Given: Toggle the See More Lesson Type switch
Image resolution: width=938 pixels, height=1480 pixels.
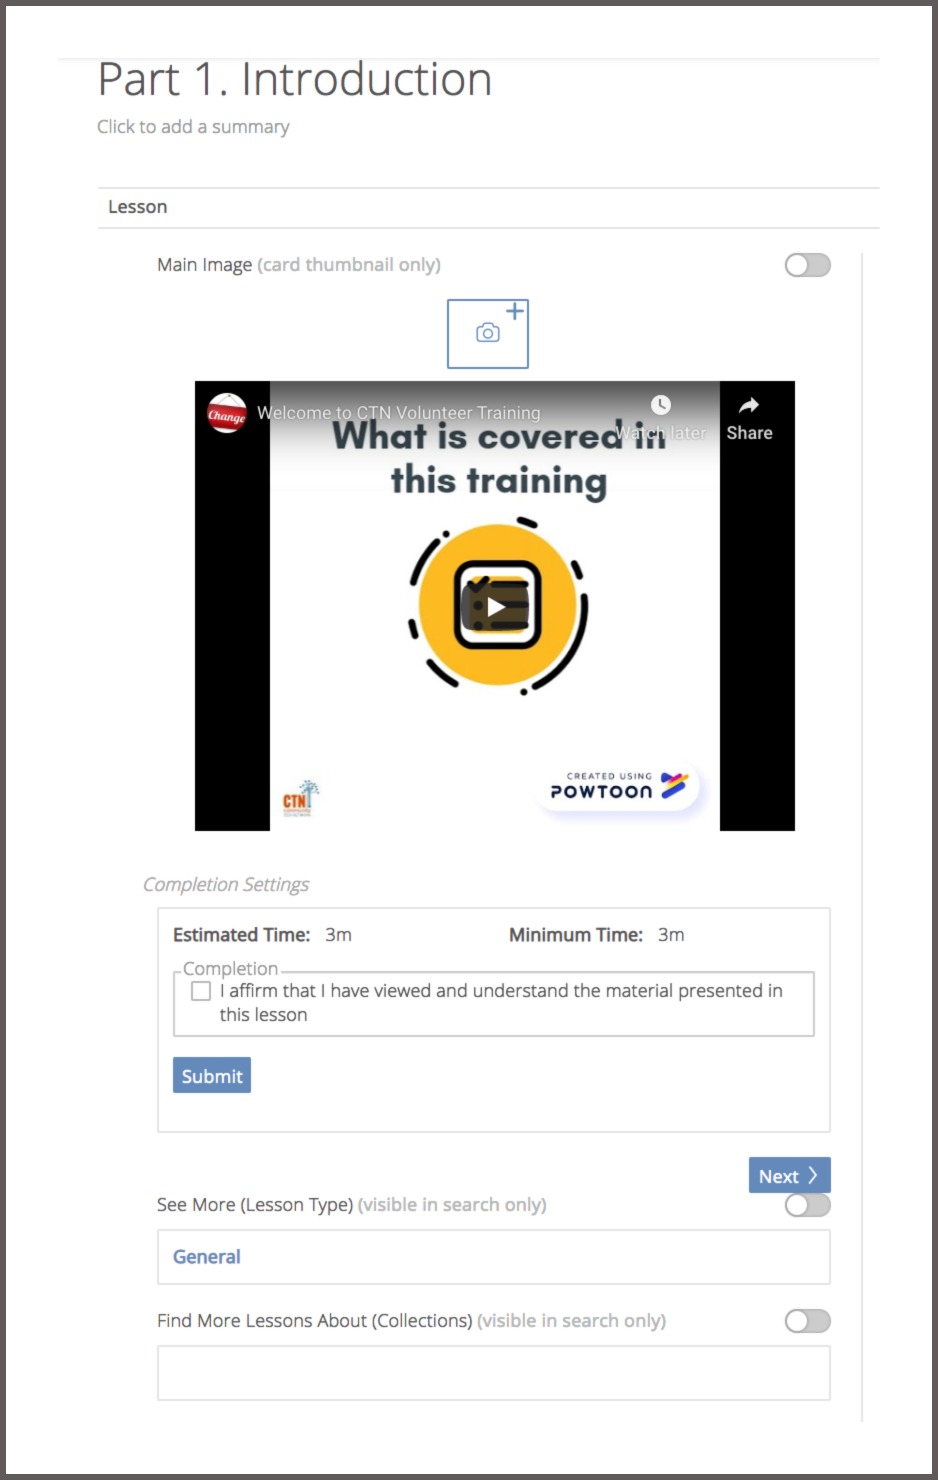Looking at the screenshot, I should click(808, 1205).
